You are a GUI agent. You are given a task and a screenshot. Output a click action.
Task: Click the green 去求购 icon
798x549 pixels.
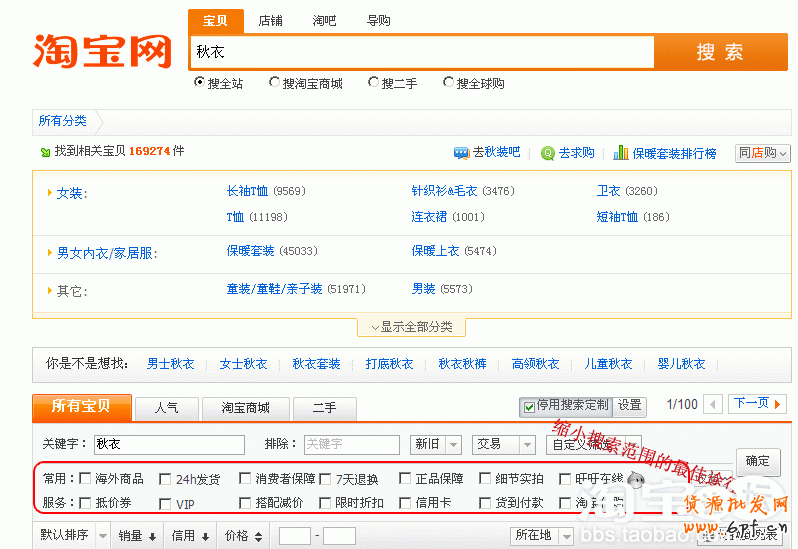coord(548,153)
